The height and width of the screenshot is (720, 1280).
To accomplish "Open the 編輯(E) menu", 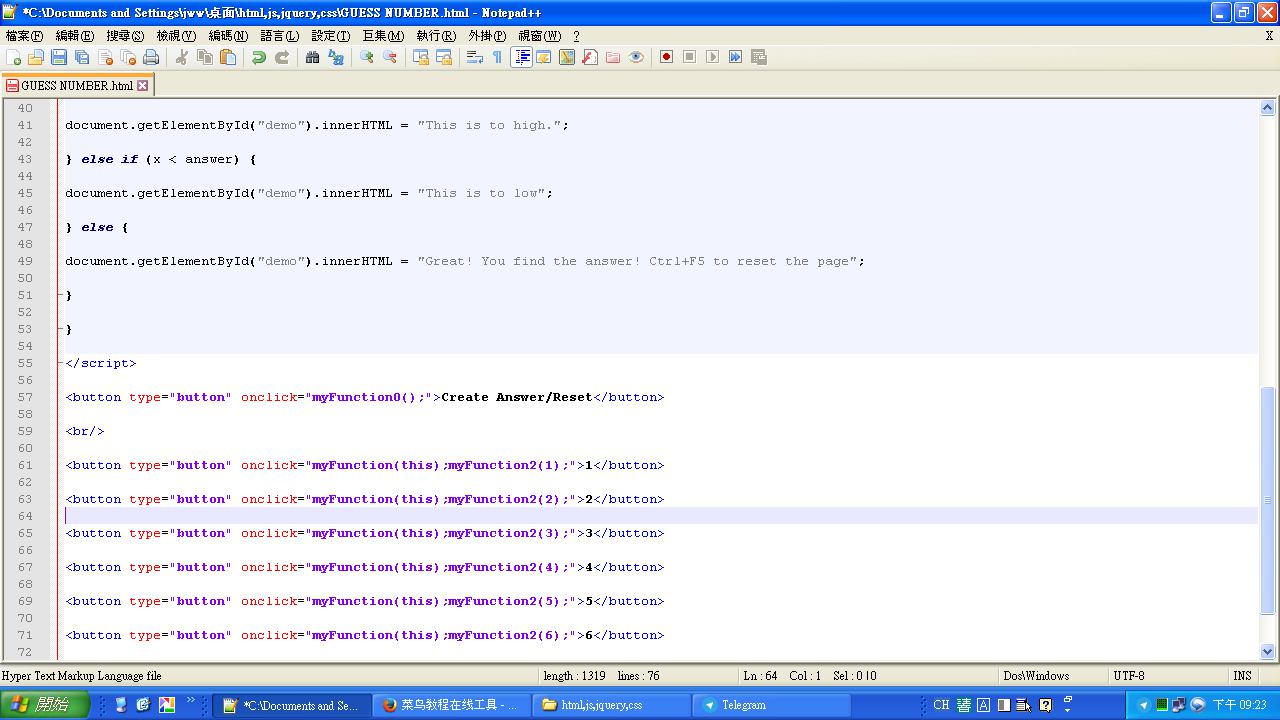I will (x=75, y=36).
